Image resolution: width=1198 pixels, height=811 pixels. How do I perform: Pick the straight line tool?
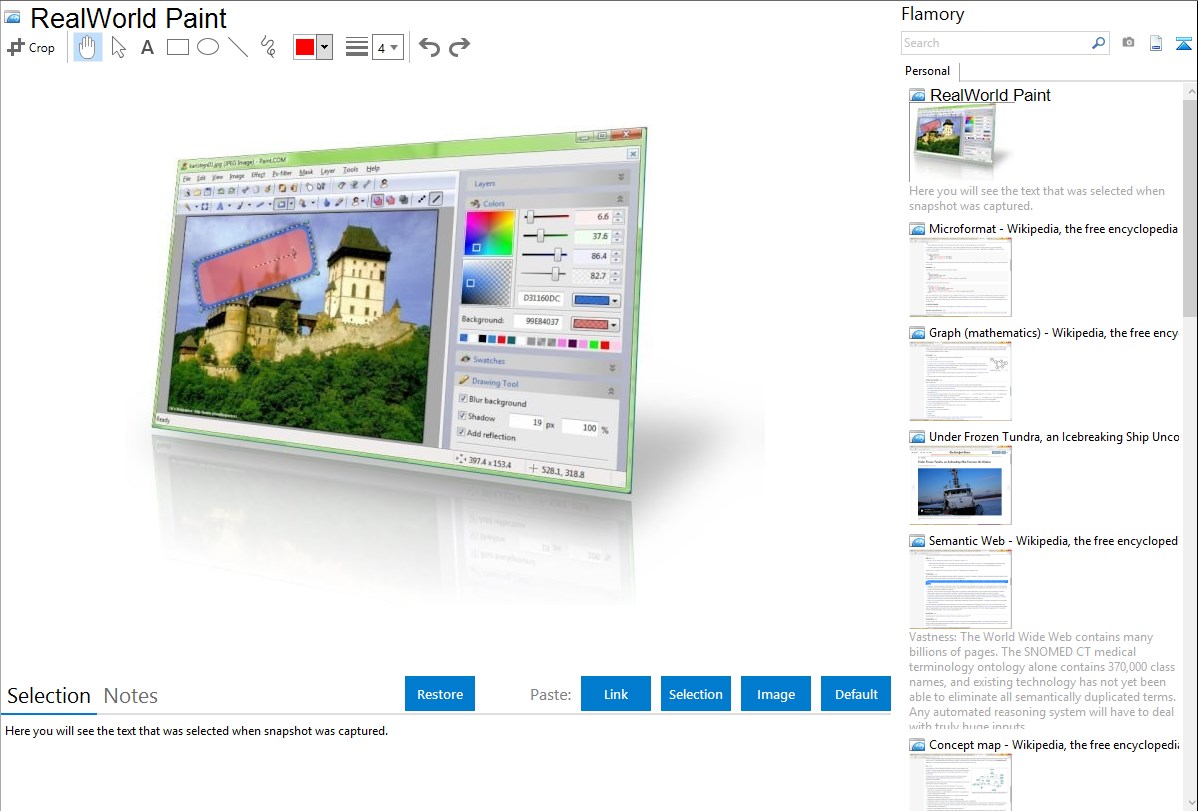(x=238, y=47)
